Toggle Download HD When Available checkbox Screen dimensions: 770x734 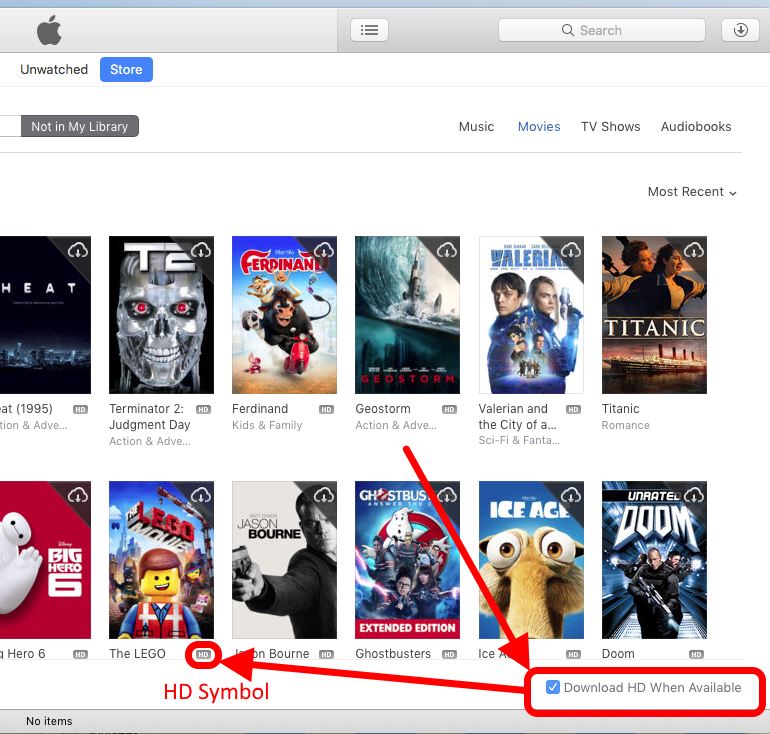[552, 687]
